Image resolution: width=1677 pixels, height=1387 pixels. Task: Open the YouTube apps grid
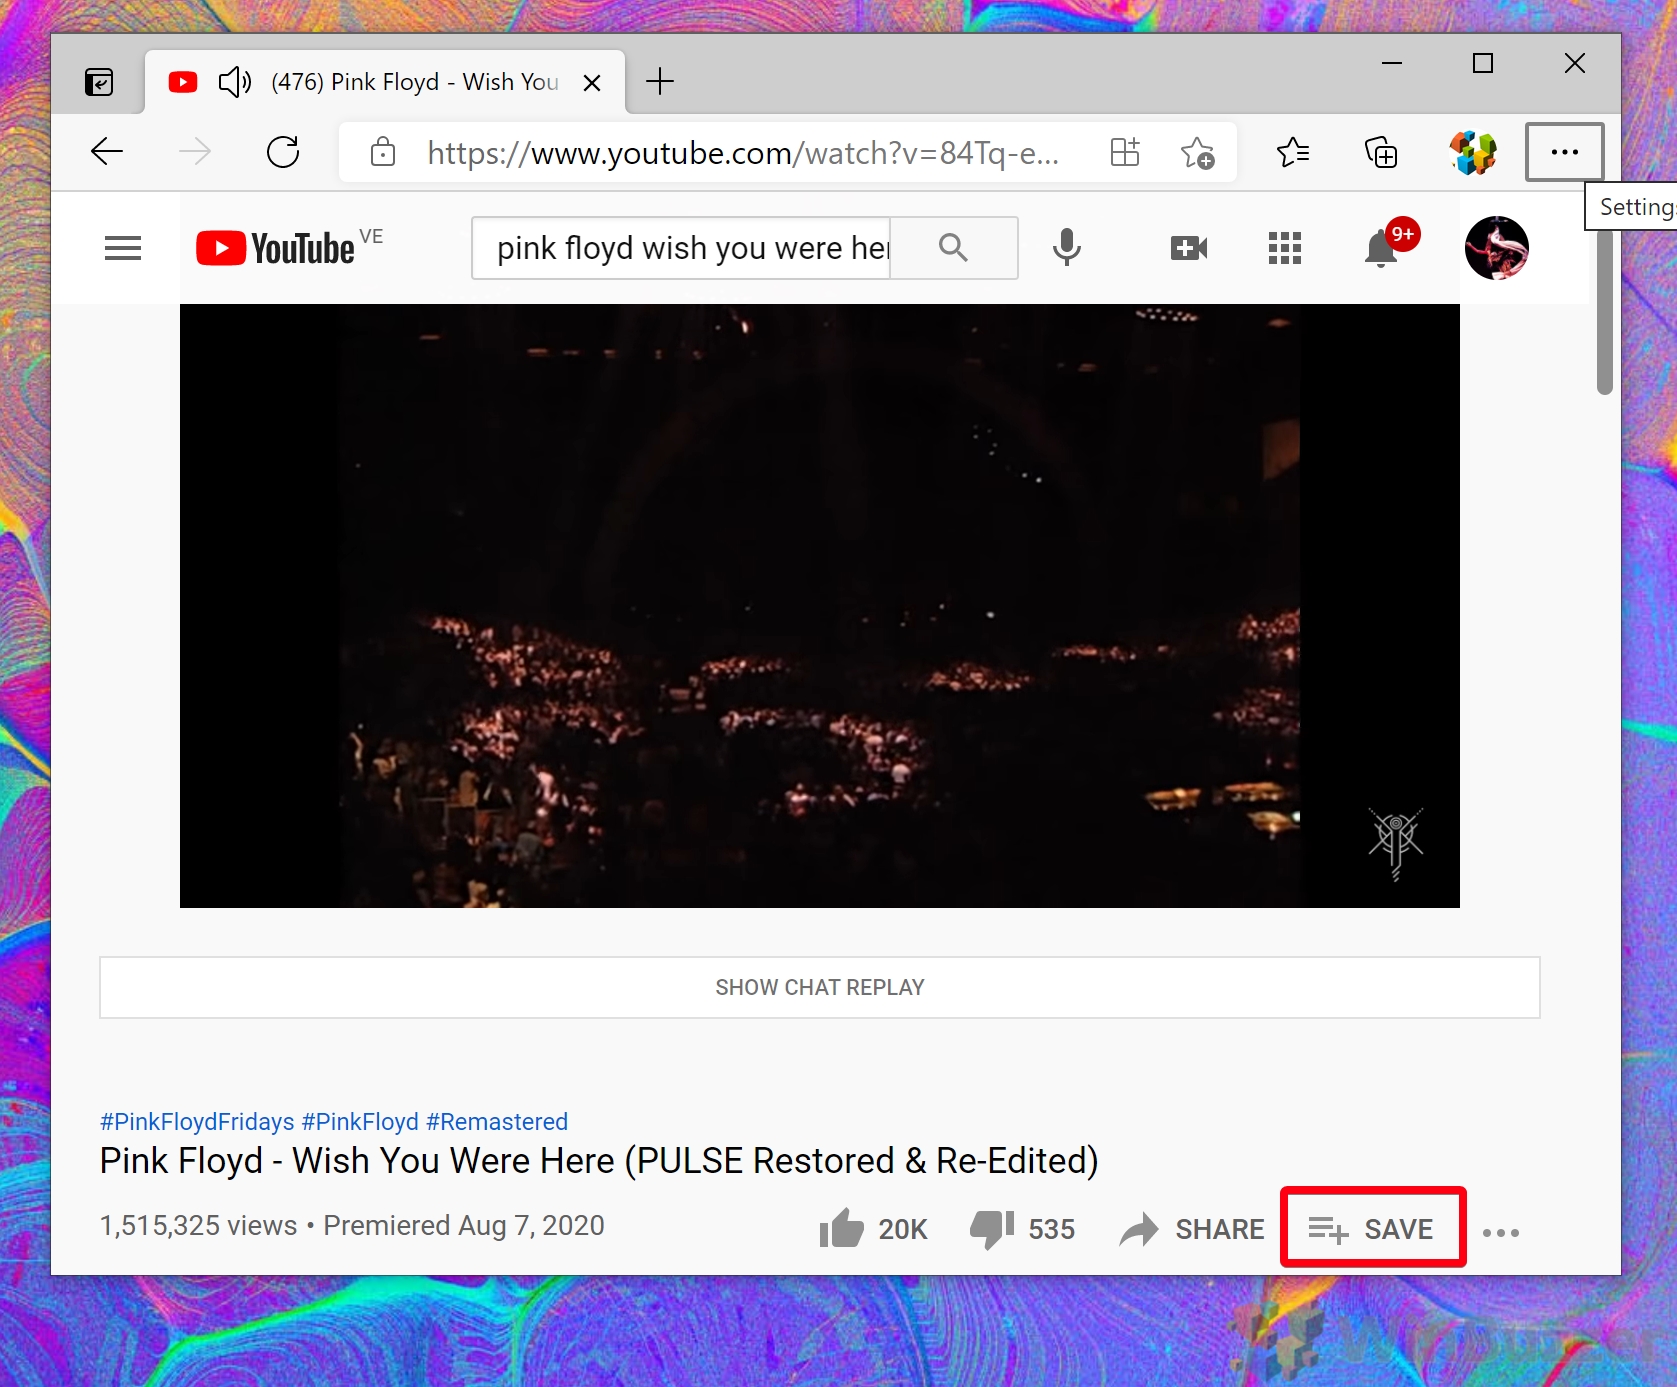pyautogui.click(x=1285, y=248)
